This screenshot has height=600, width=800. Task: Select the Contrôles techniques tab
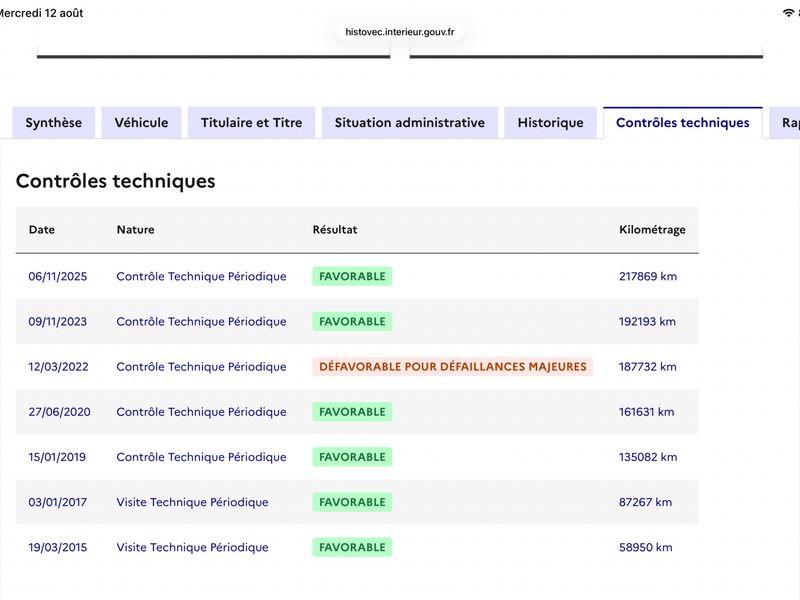[x=683, y=122]
